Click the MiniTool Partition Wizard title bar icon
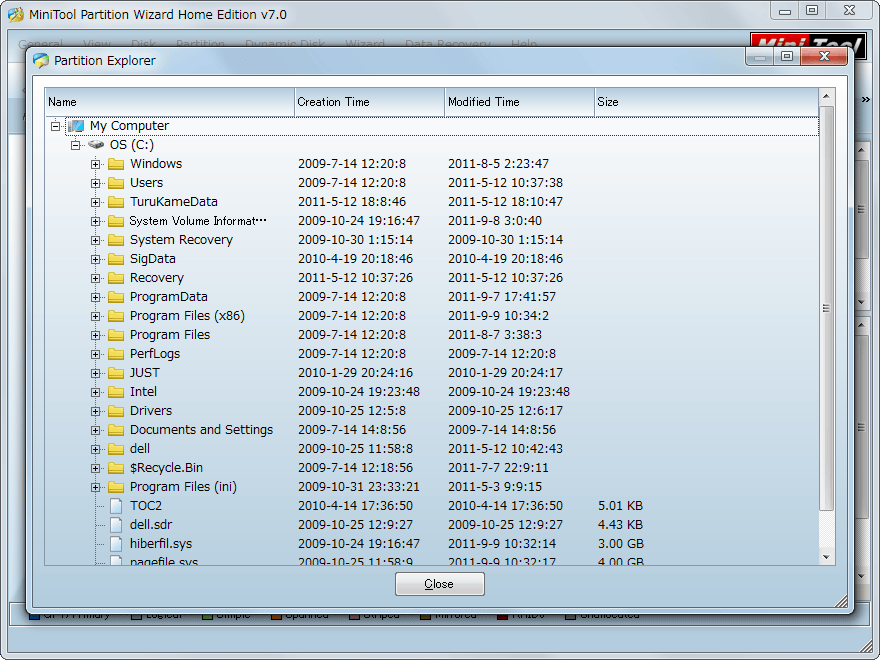 click(x=16, y=14)
